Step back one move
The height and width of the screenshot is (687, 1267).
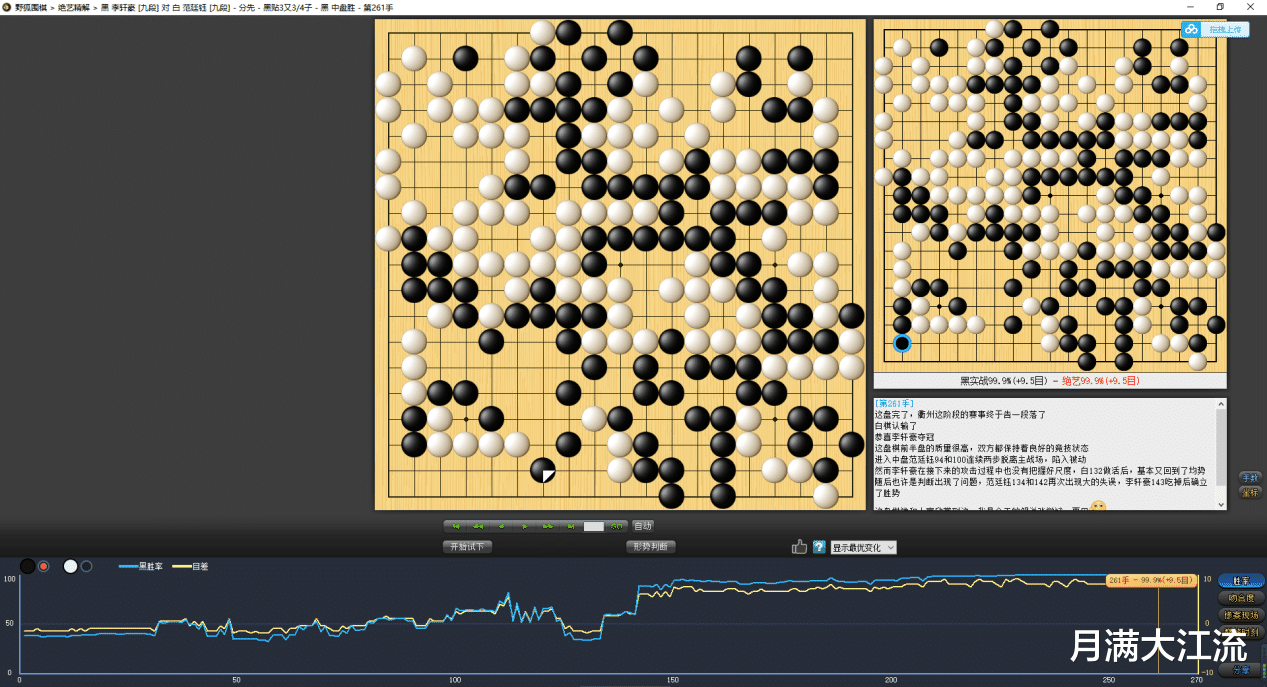pos(501,526)
